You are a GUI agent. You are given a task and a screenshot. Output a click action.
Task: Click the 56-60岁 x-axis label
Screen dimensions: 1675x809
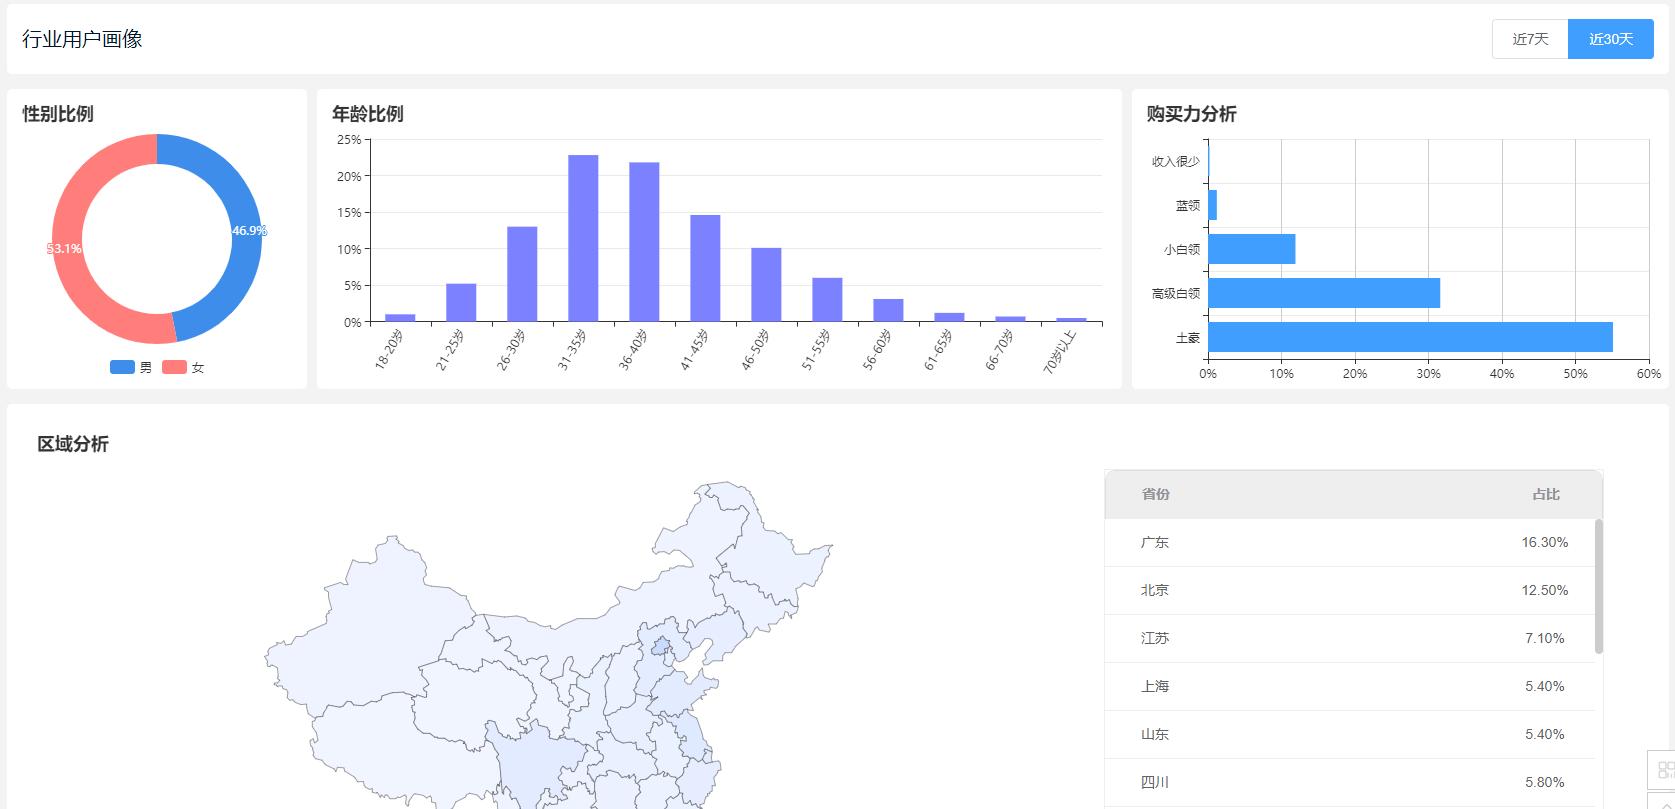point(878,350)
